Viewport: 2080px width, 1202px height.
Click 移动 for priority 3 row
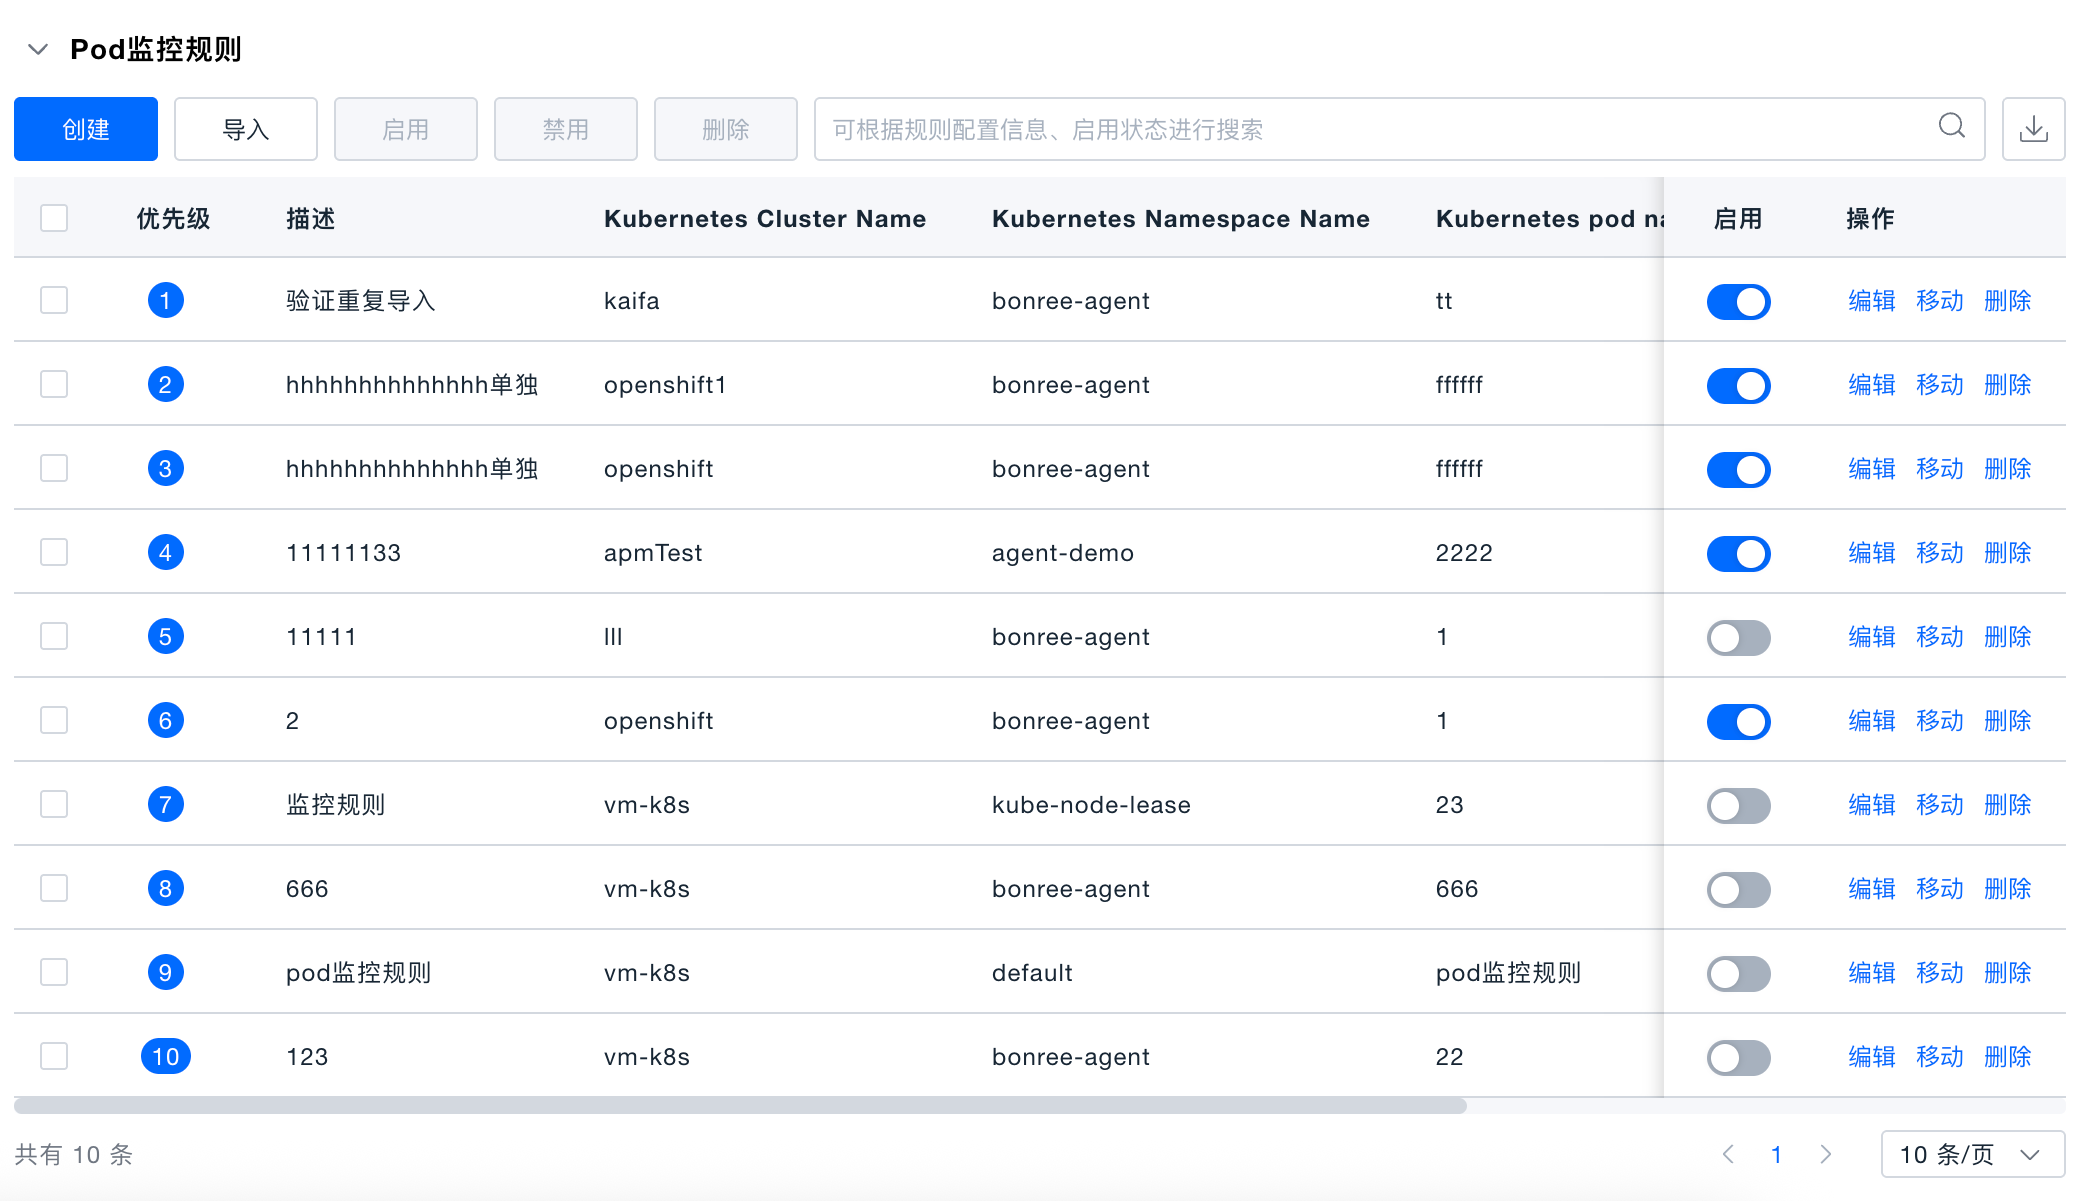click(1940, 468)
